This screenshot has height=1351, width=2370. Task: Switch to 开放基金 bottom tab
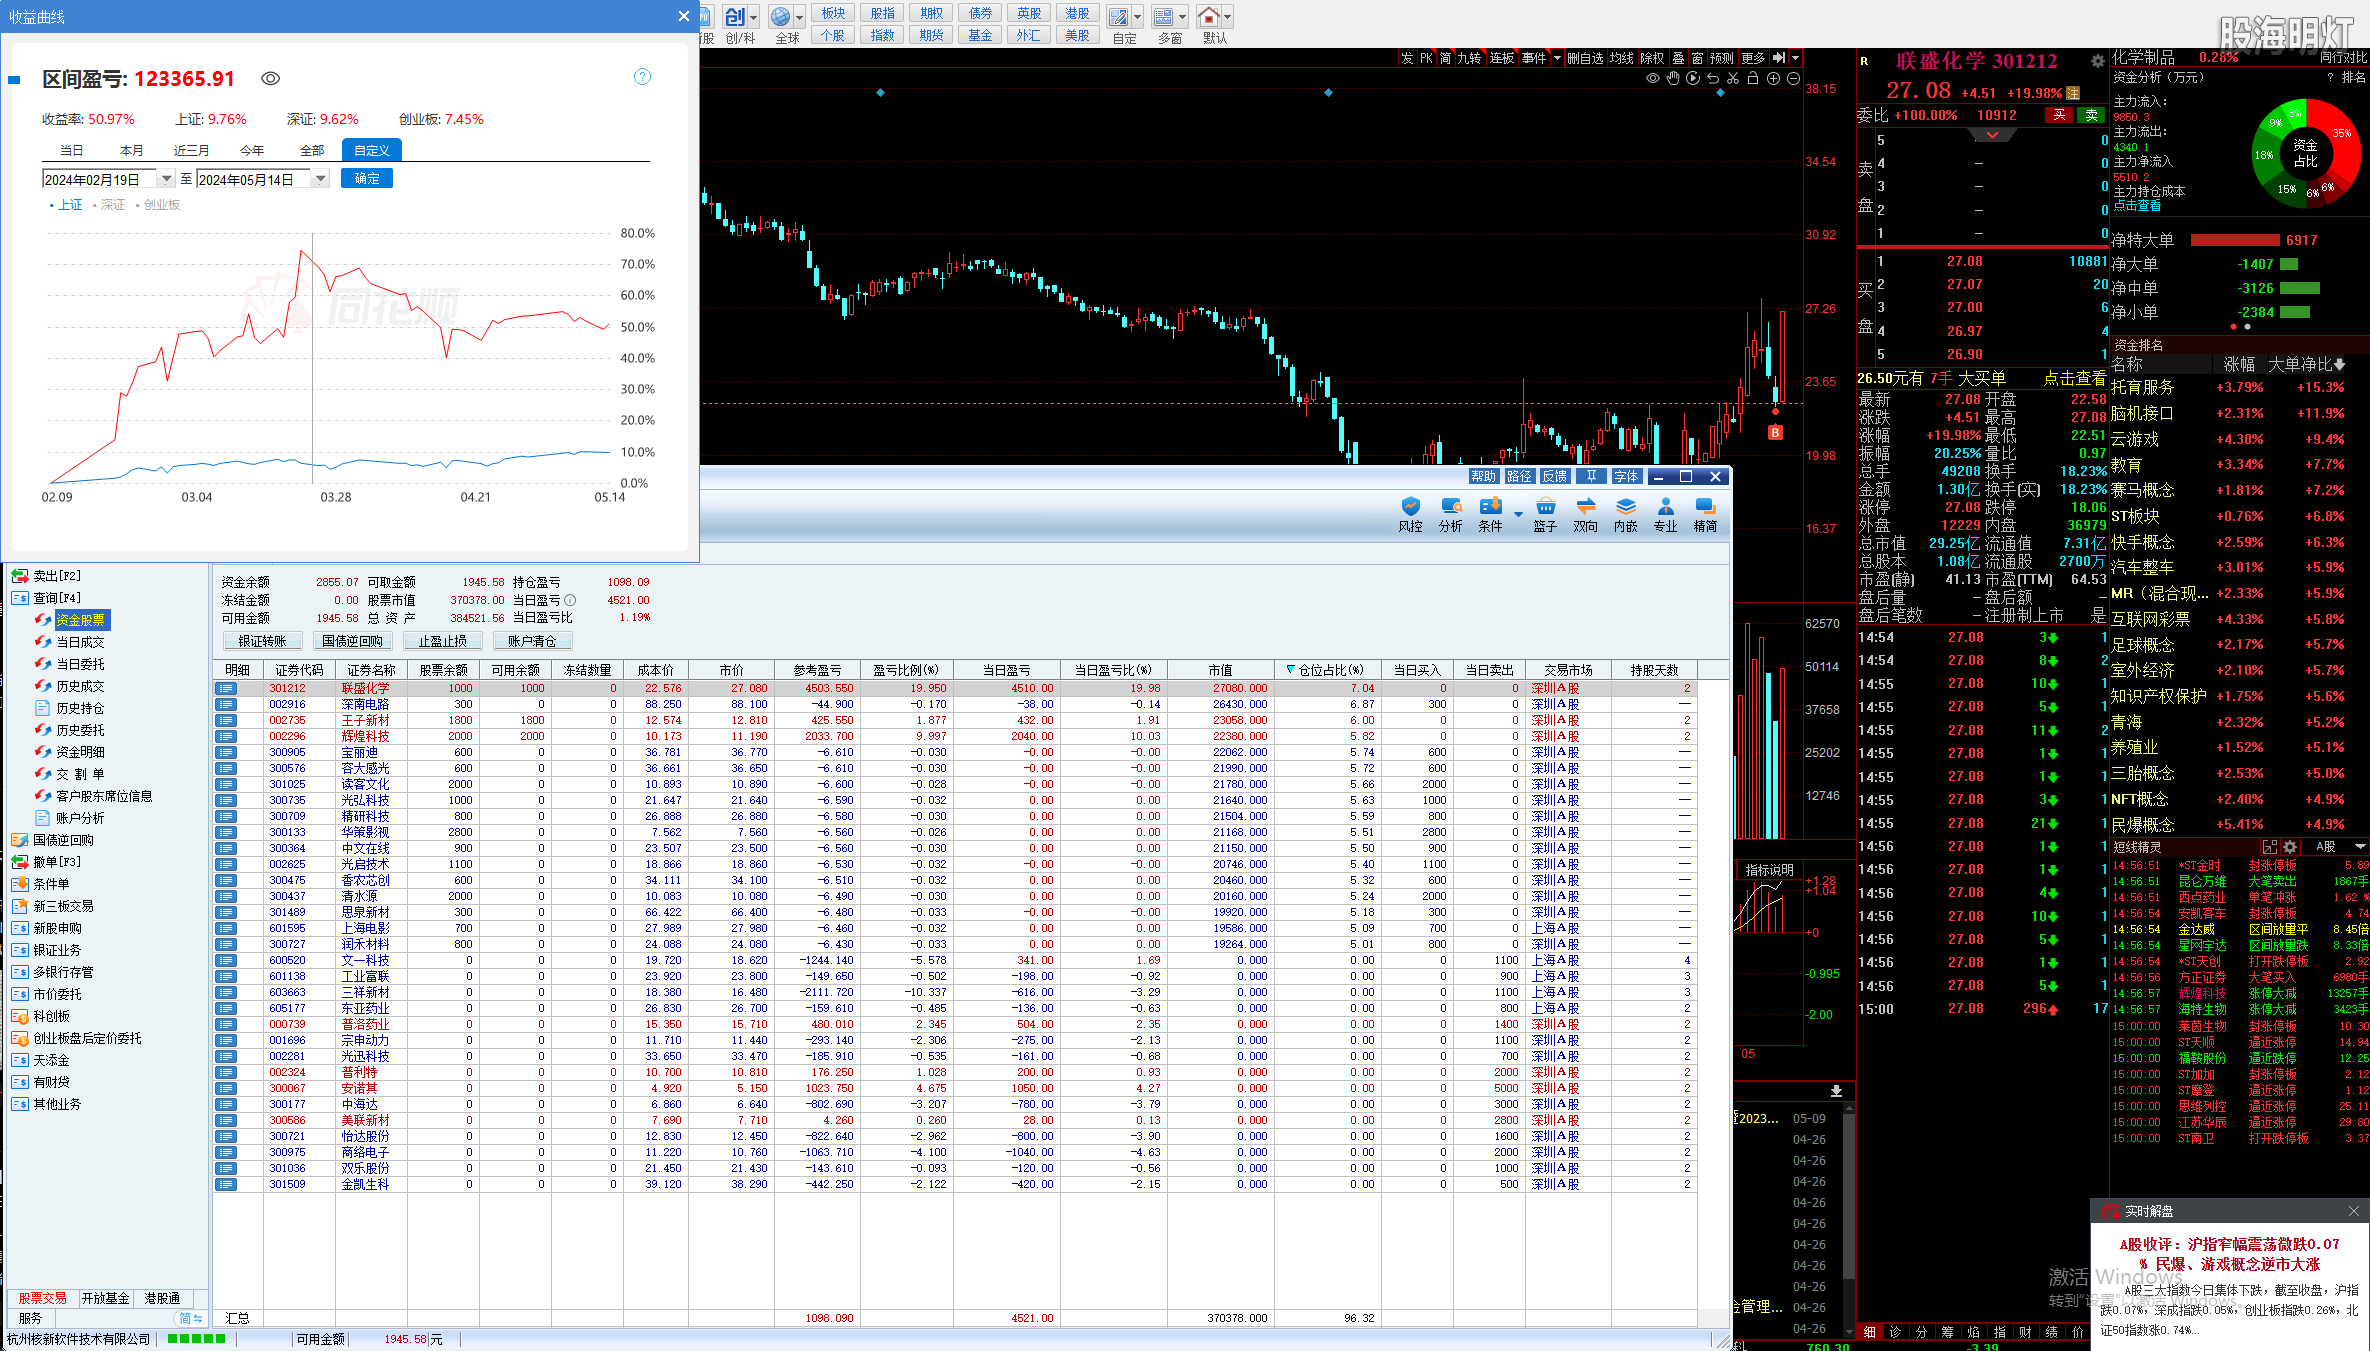pyautogui.click(x=106, y=1298)
